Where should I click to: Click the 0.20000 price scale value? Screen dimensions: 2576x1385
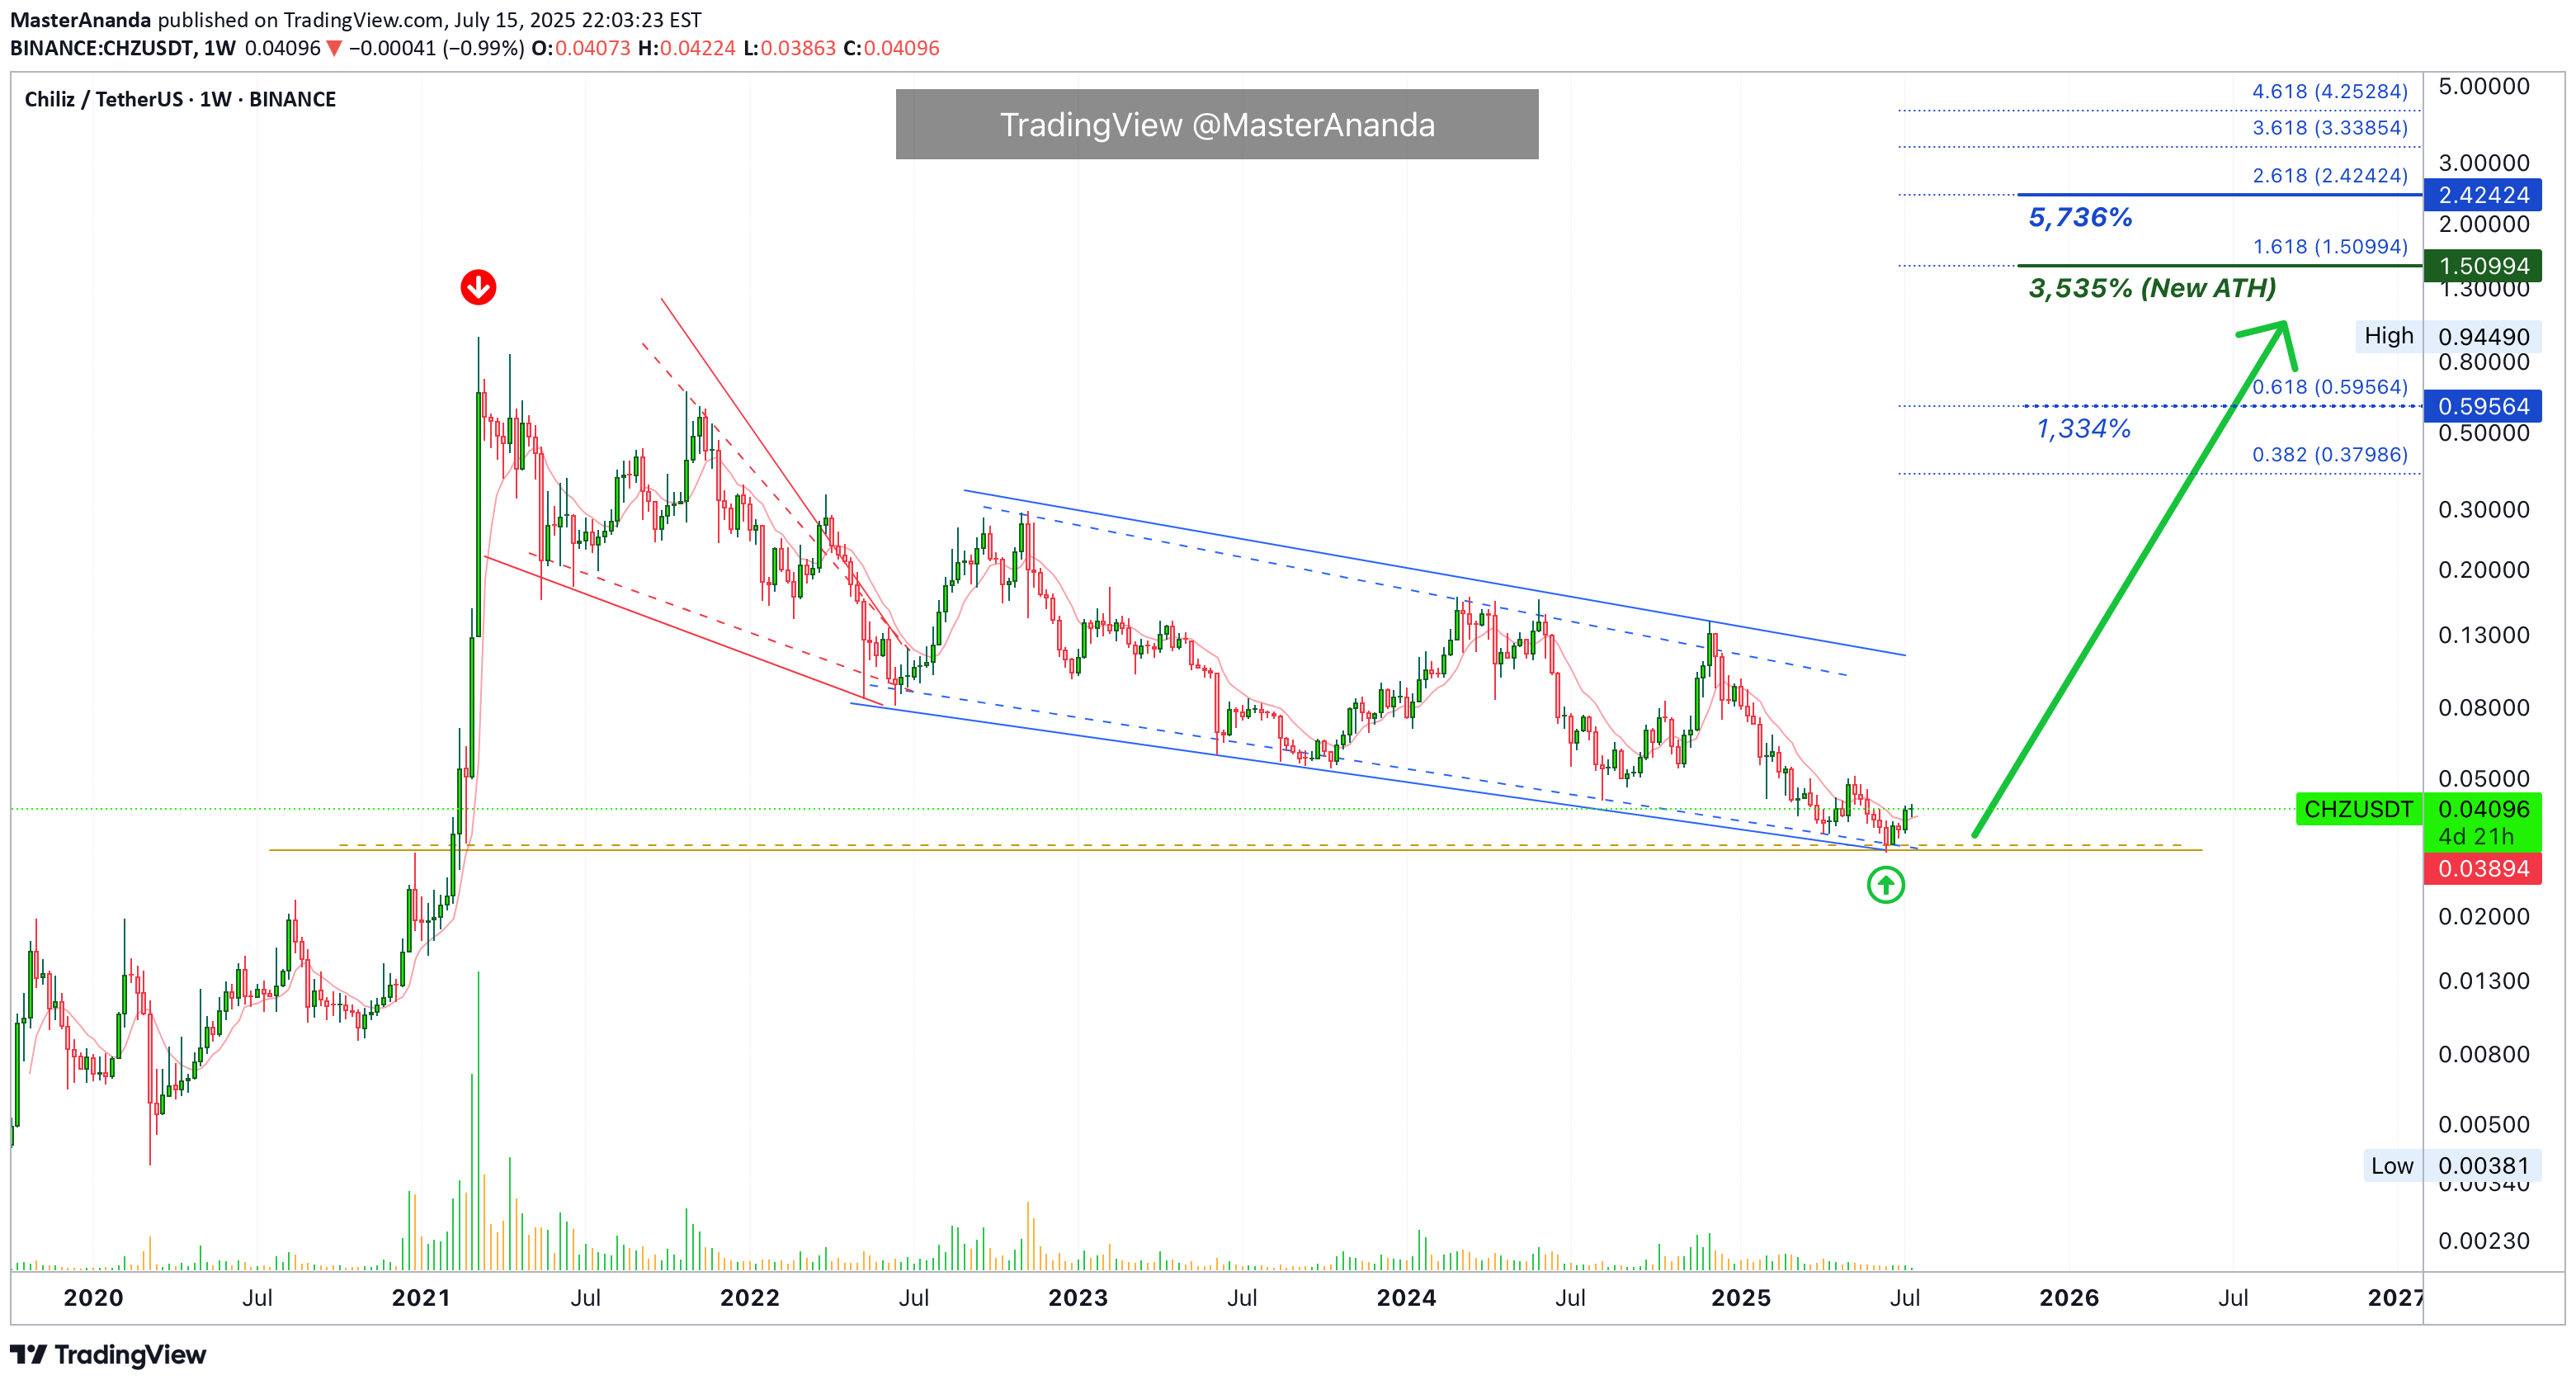(x=2483, y=570)
